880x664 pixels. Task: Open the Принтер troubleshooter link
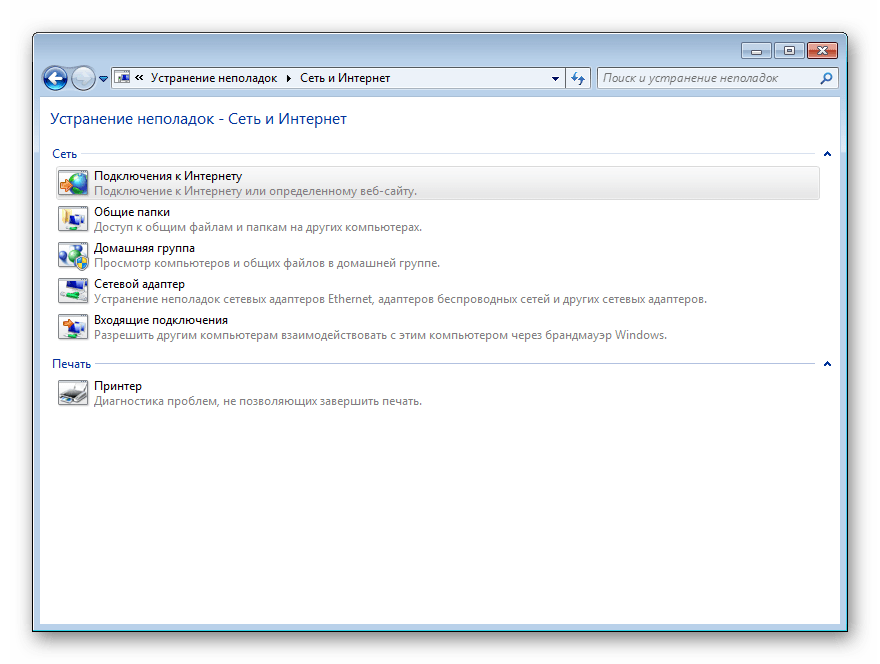[118, 386]
